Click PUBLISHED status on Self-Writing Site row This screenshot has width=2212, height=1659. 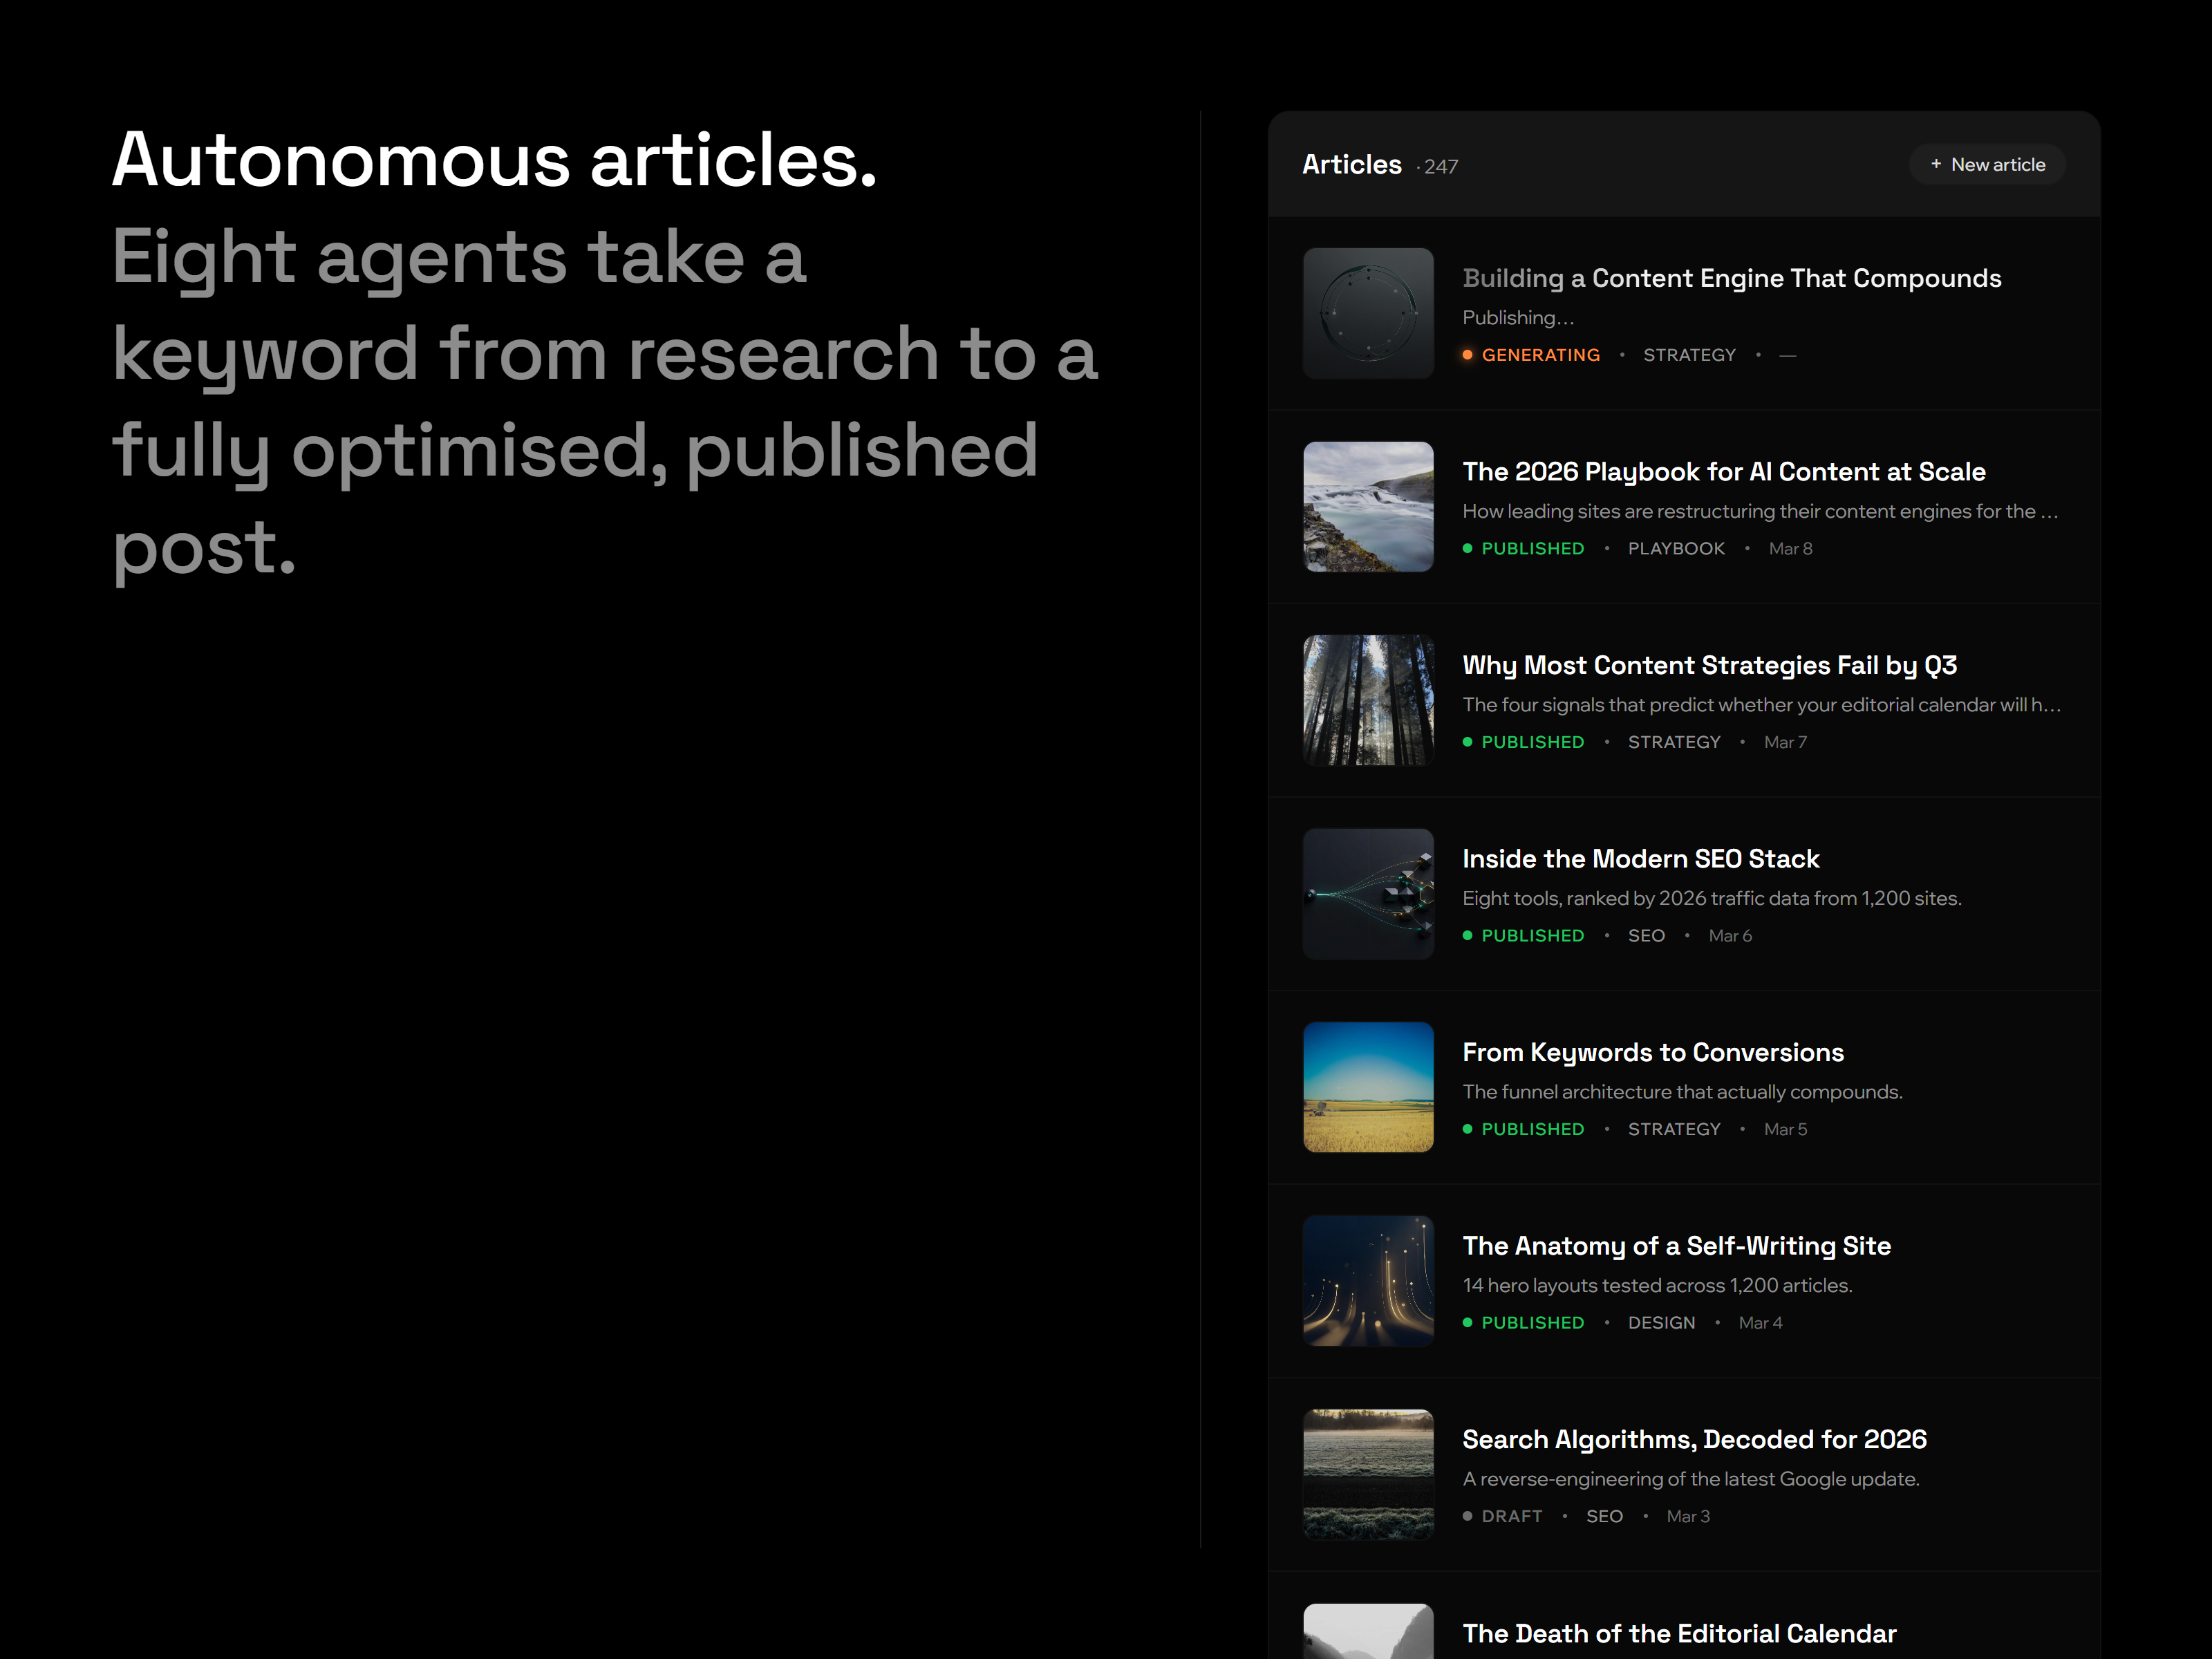tap(1533, 1323)
